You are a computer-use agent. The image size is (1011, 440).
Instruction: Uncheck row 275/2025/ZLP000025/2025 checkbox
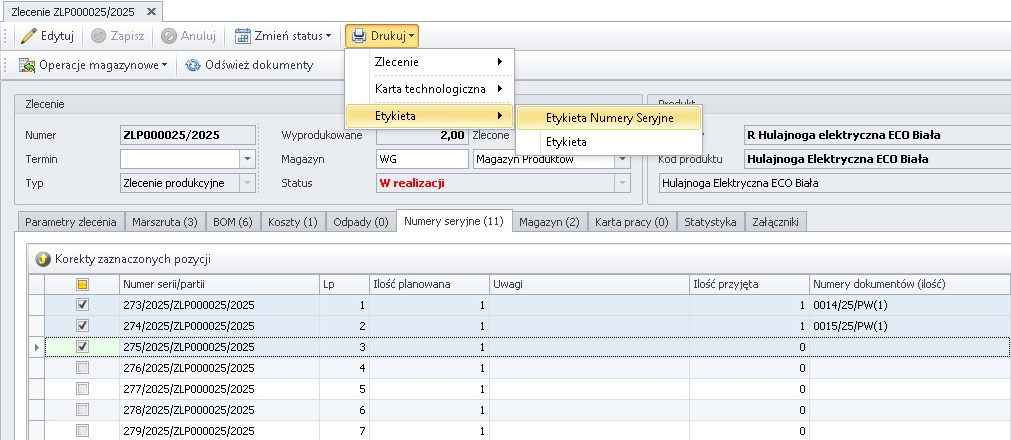tap(83, 347)
